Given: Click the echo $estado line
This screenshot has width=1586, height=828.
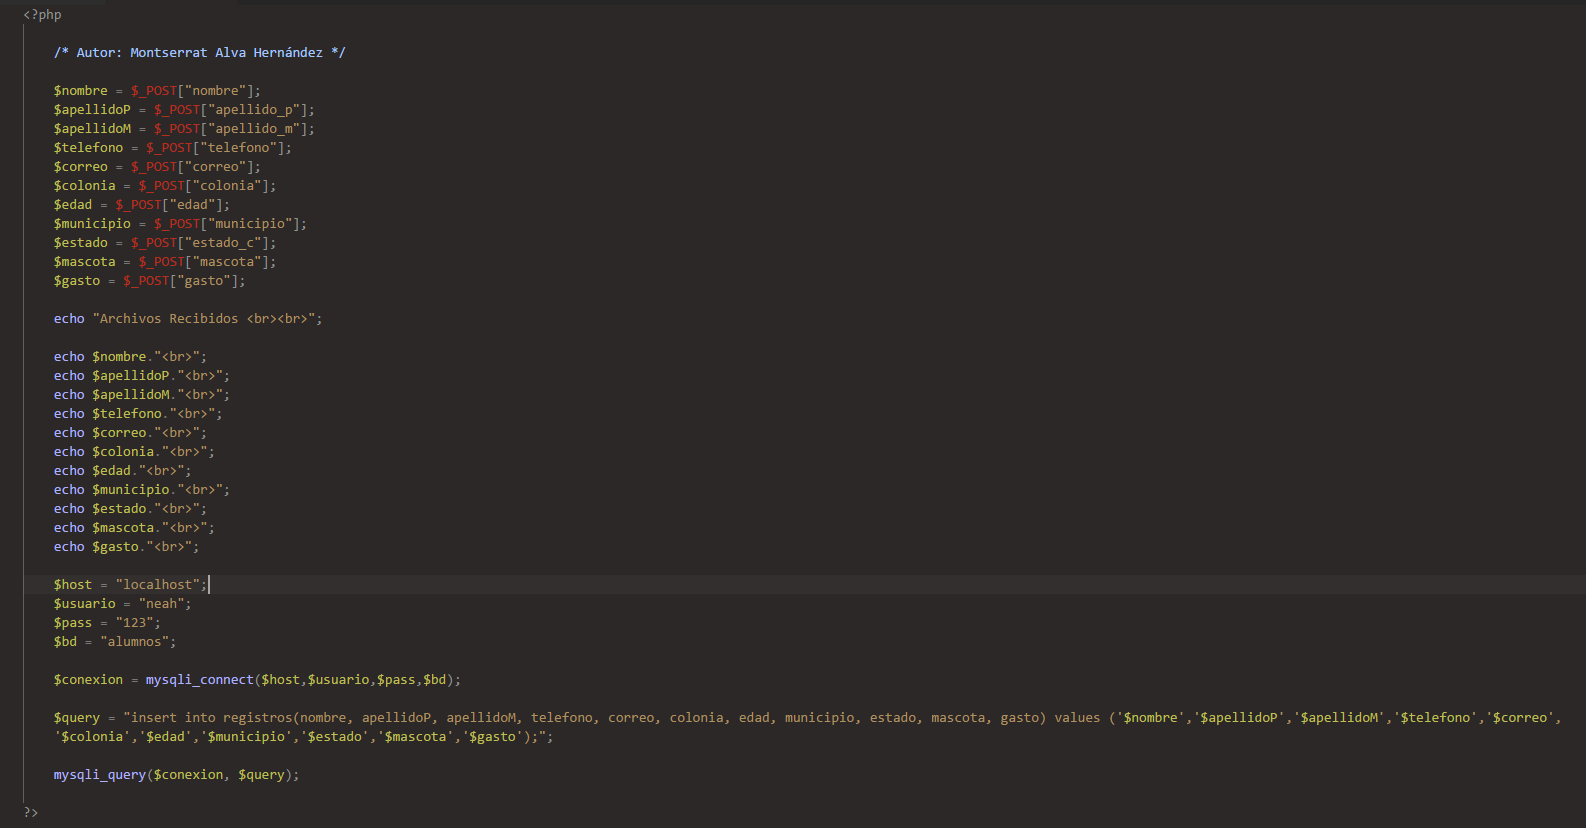Looking at the screenshot, I should [131, 509].
